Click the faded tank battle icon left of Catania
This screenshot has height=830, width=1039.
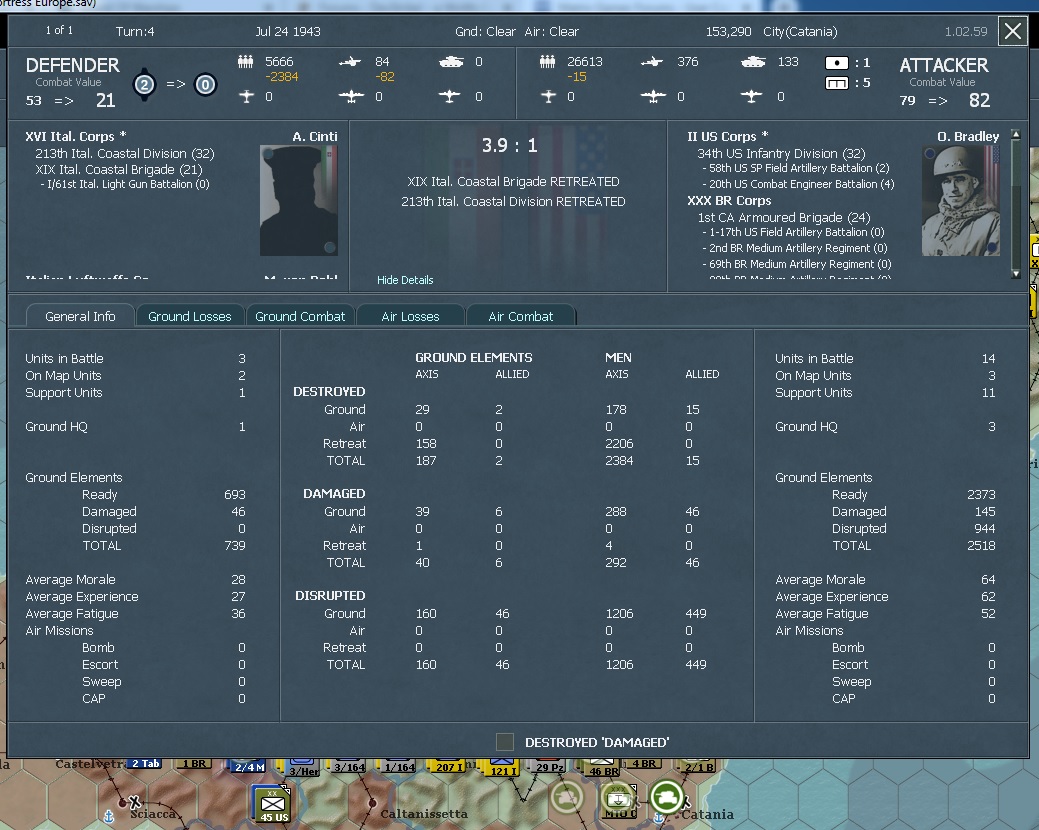[x=568, y=798]
